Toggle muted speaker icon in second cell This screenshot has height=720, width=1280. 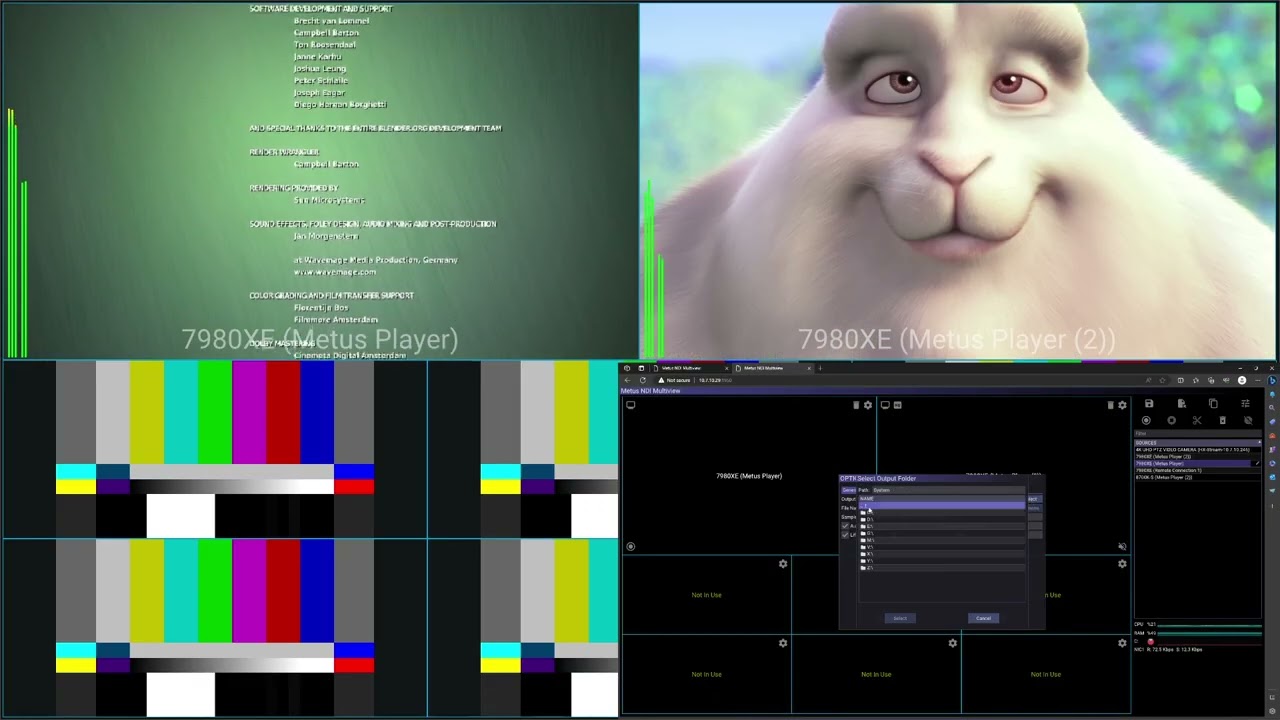(x=1122, y=546)
